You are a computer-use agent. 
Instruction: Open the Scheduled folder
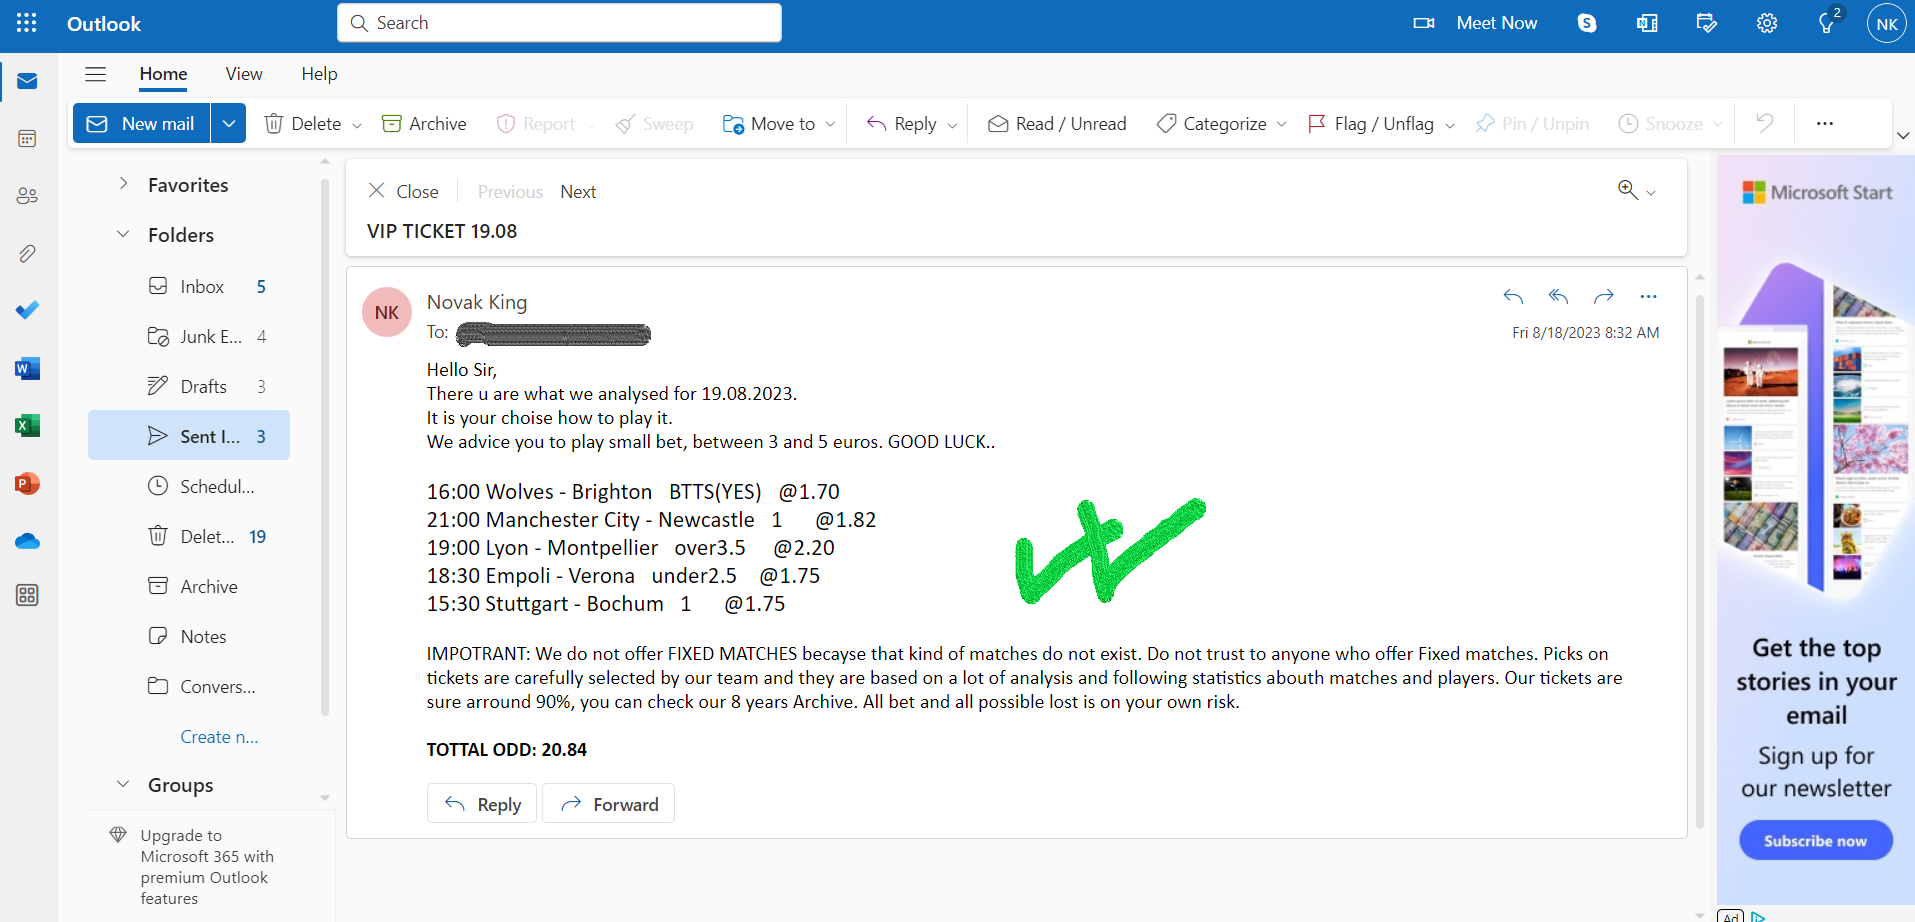pyautogui.click(x=189, y=486)
